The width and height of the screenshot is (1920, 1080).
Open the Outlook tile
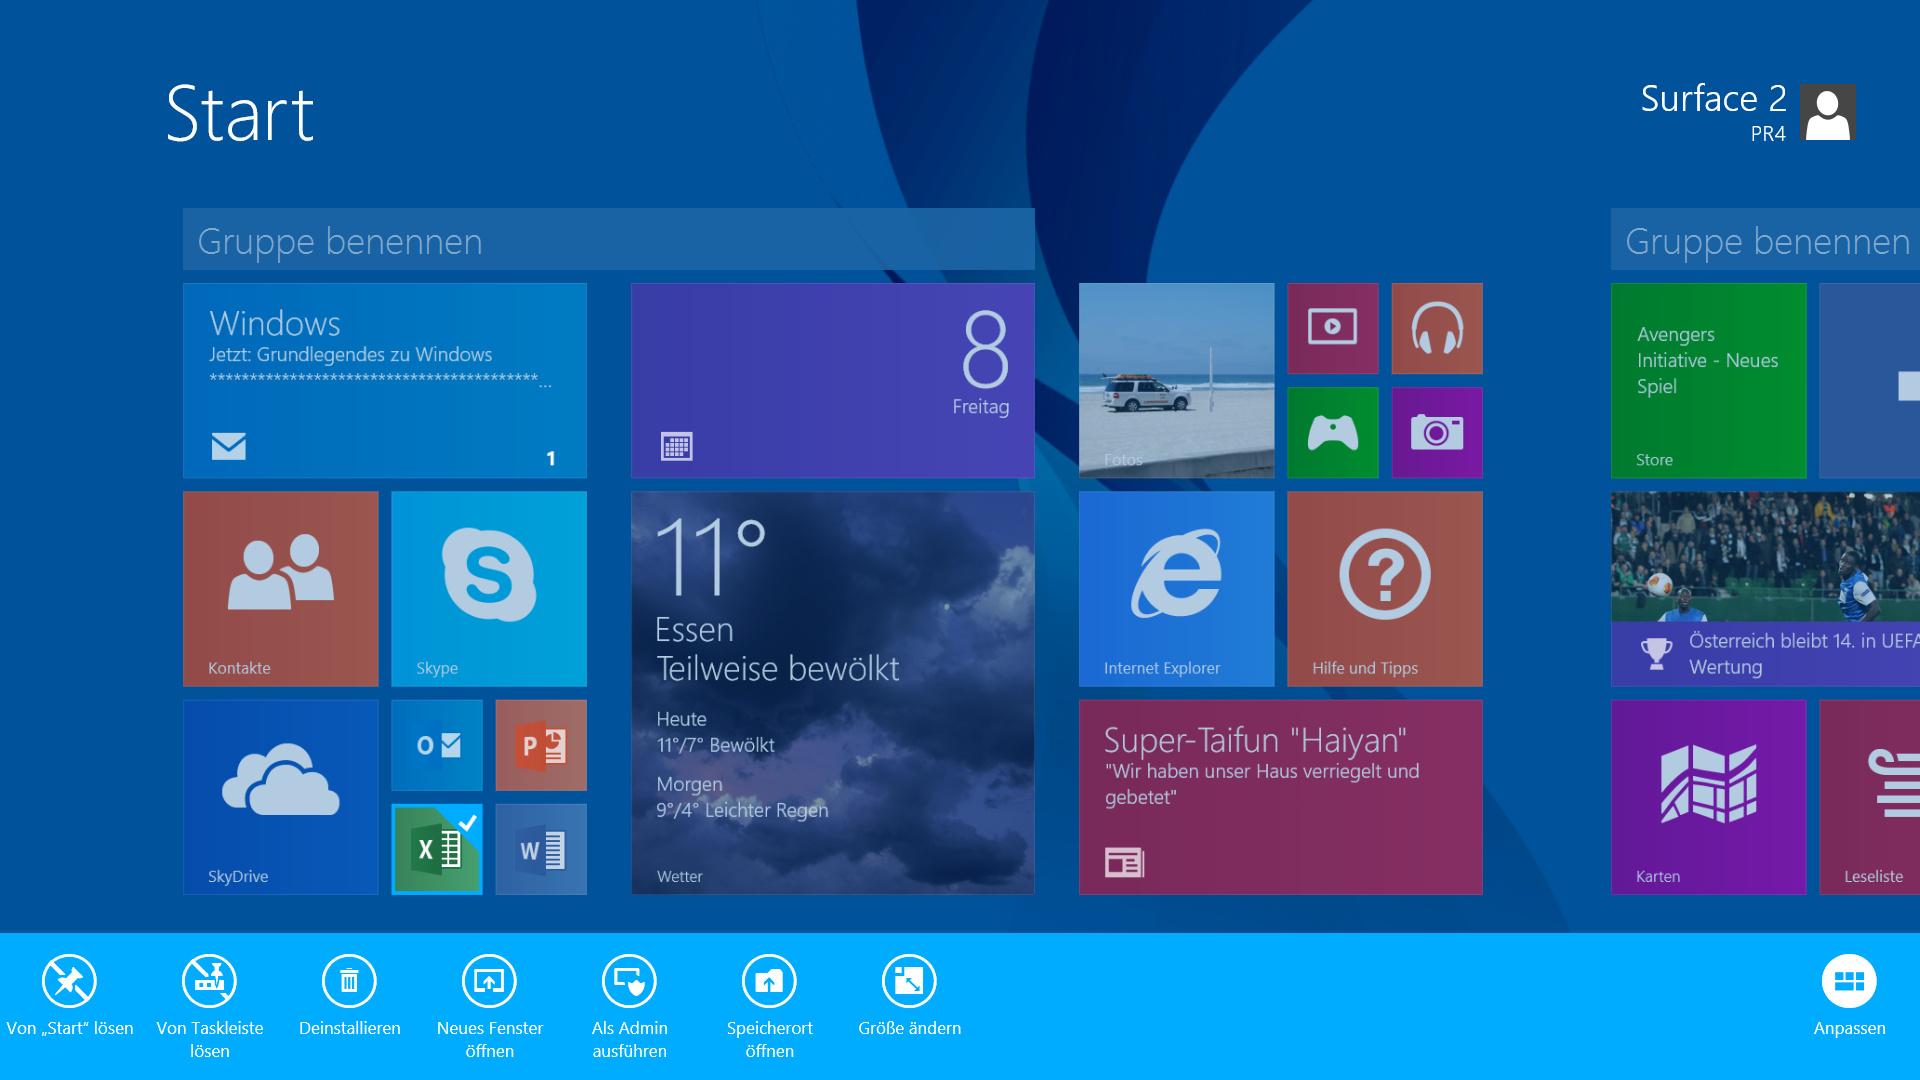click(x=437, y=745)
